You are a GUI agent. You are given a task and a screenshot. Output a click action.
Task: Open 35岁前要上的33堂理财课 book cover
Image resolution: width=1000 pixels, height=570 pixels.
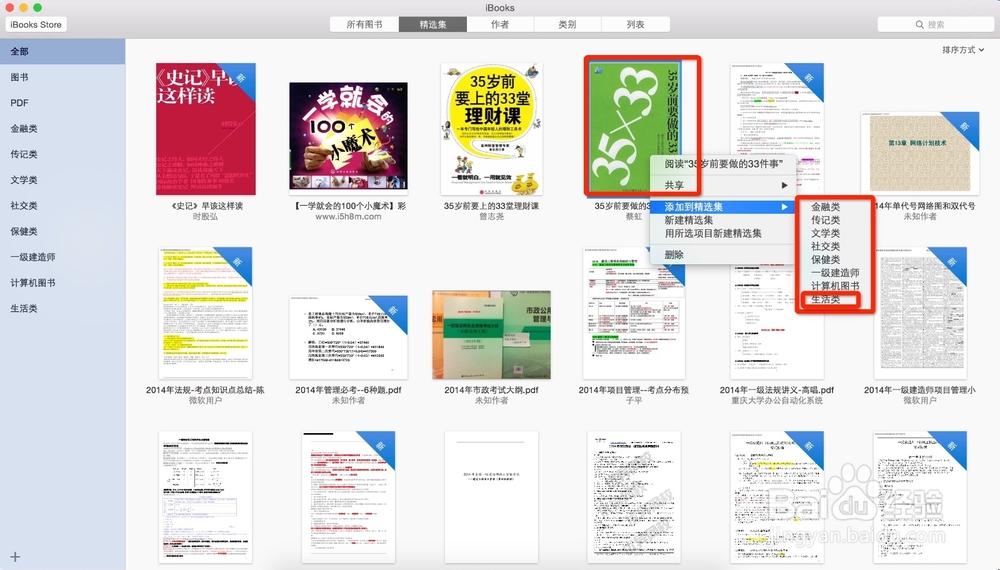coord(492,129)
